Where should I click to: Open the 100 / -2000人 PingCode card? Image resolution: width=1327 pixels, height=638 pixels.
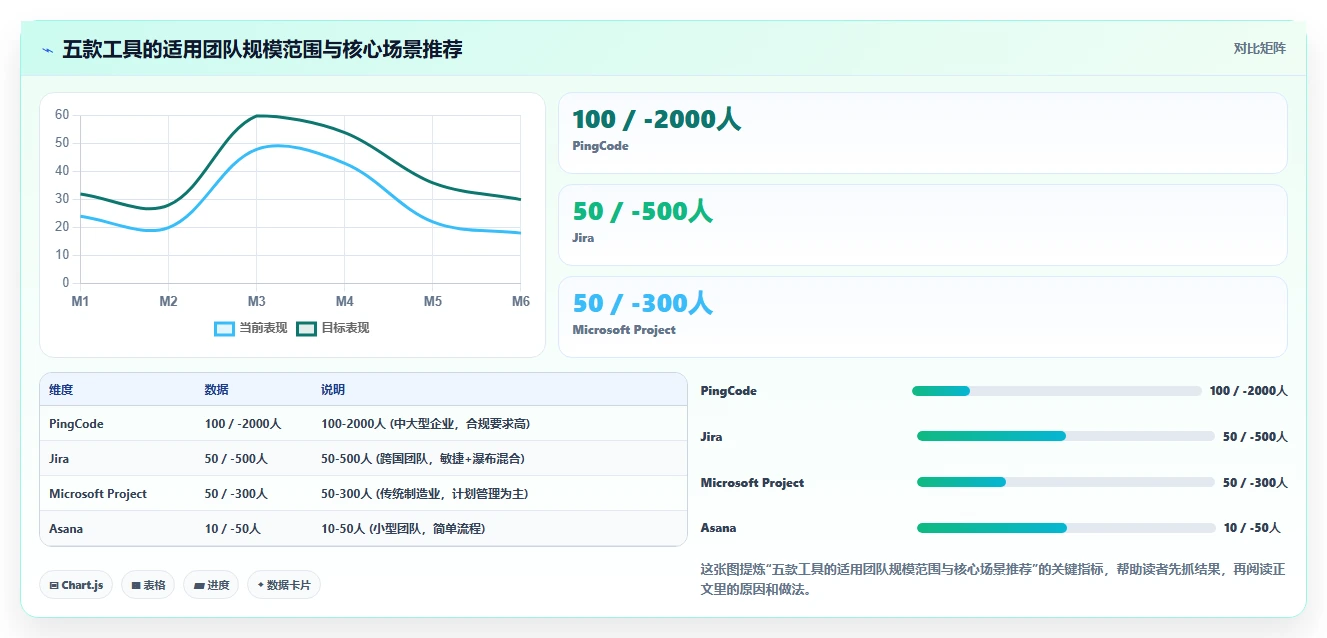[922, 133]
